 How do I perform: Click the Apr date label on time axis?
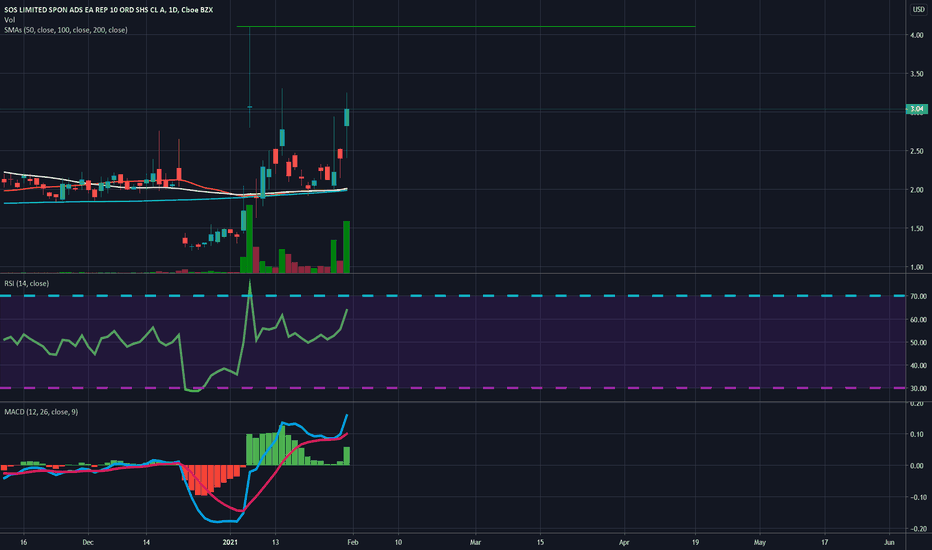624,542
